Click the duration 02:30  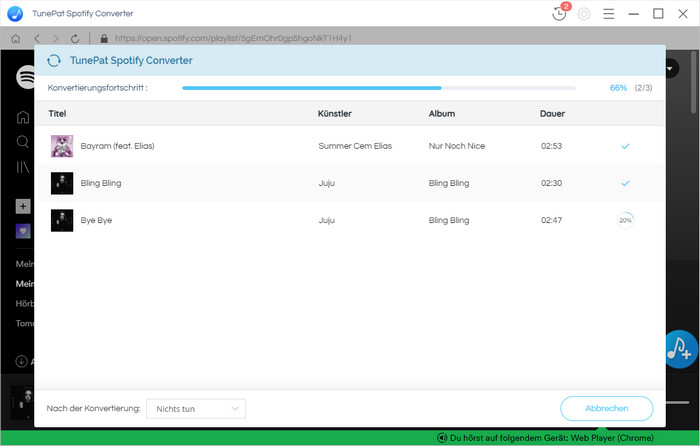[x=551, y=183]
